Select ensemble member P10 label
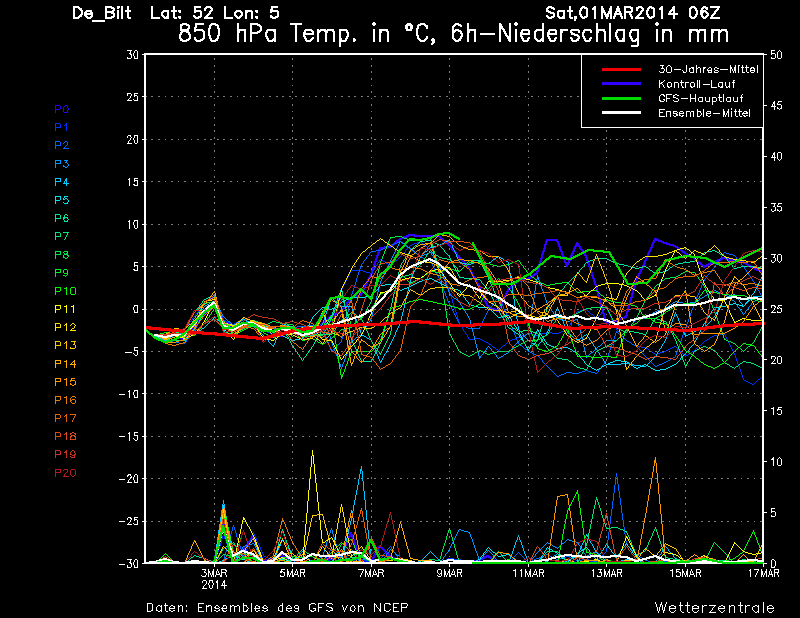The width and height of the screenshot is (800, 618). 64,291
